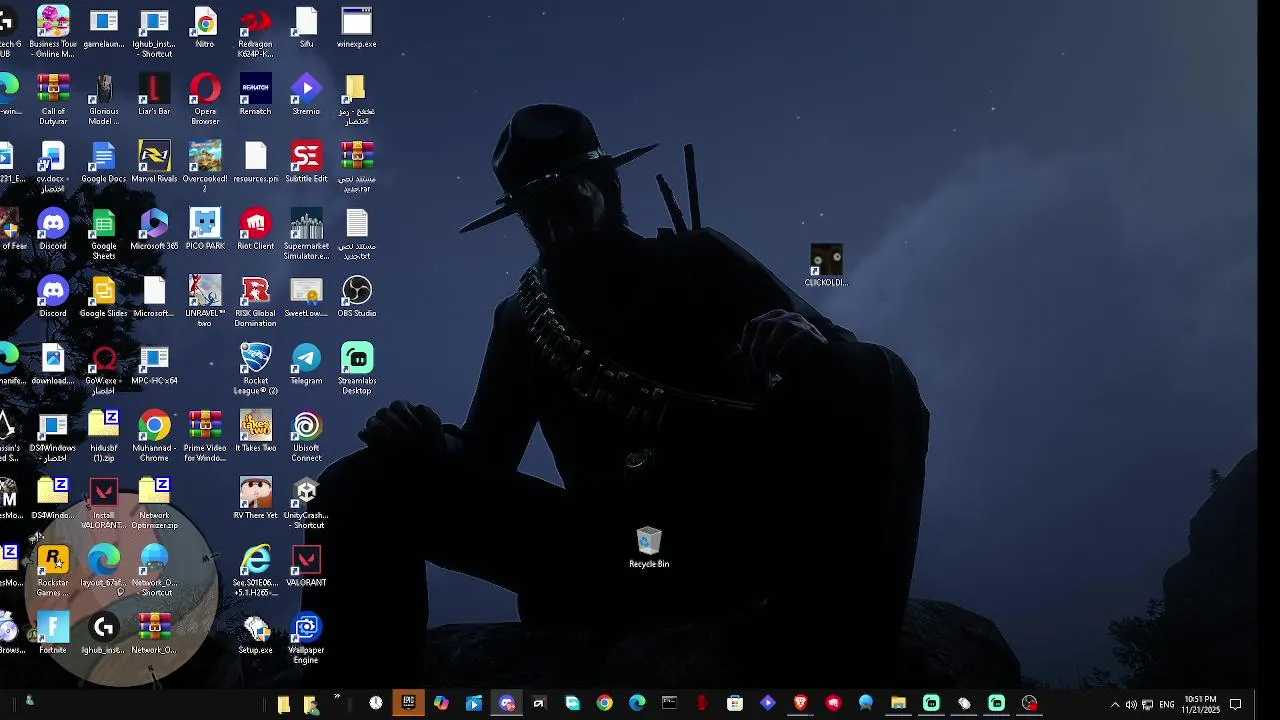Select the CLICKOLDI desktop icon
This screenshot has height=720, width=1280.
pyautogui.click(x=826, y=265)
